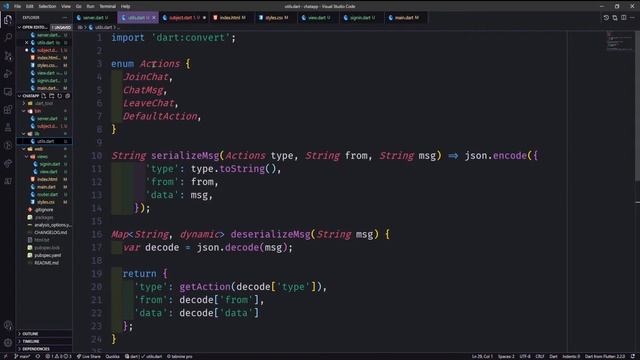Open the View menu
Image resolution: width=640 pixels, height=360 pixels.
pyautogui.click(x=66, y=7)
